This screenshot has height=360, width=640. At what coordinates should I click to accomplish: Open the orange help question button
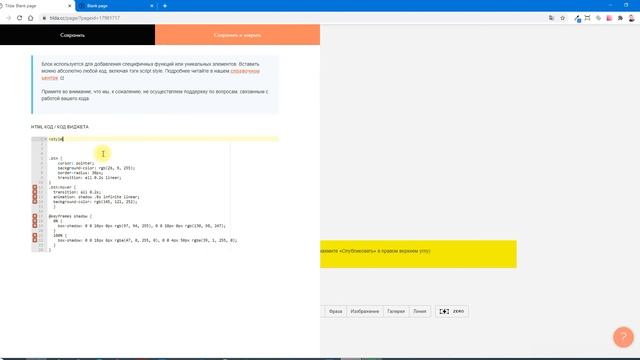(623, 337)
